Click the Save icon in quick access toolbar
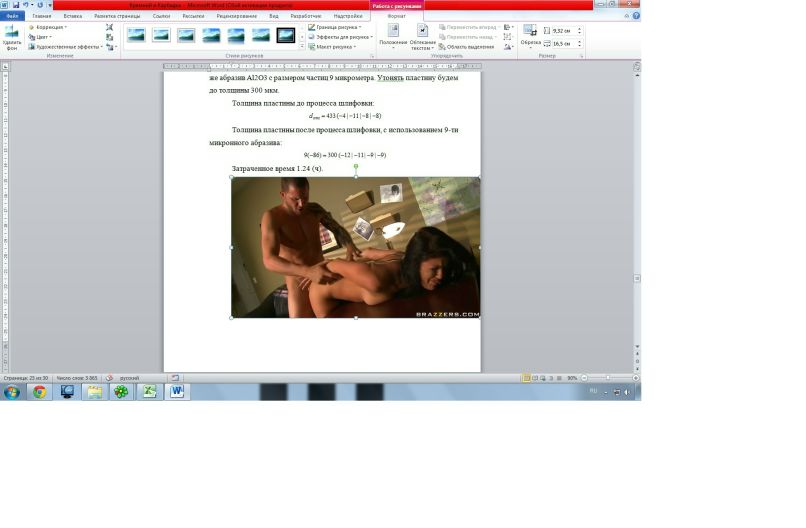The height and width of the screenshot is (528, 806). pyautogui.click(x=16, y=5)
